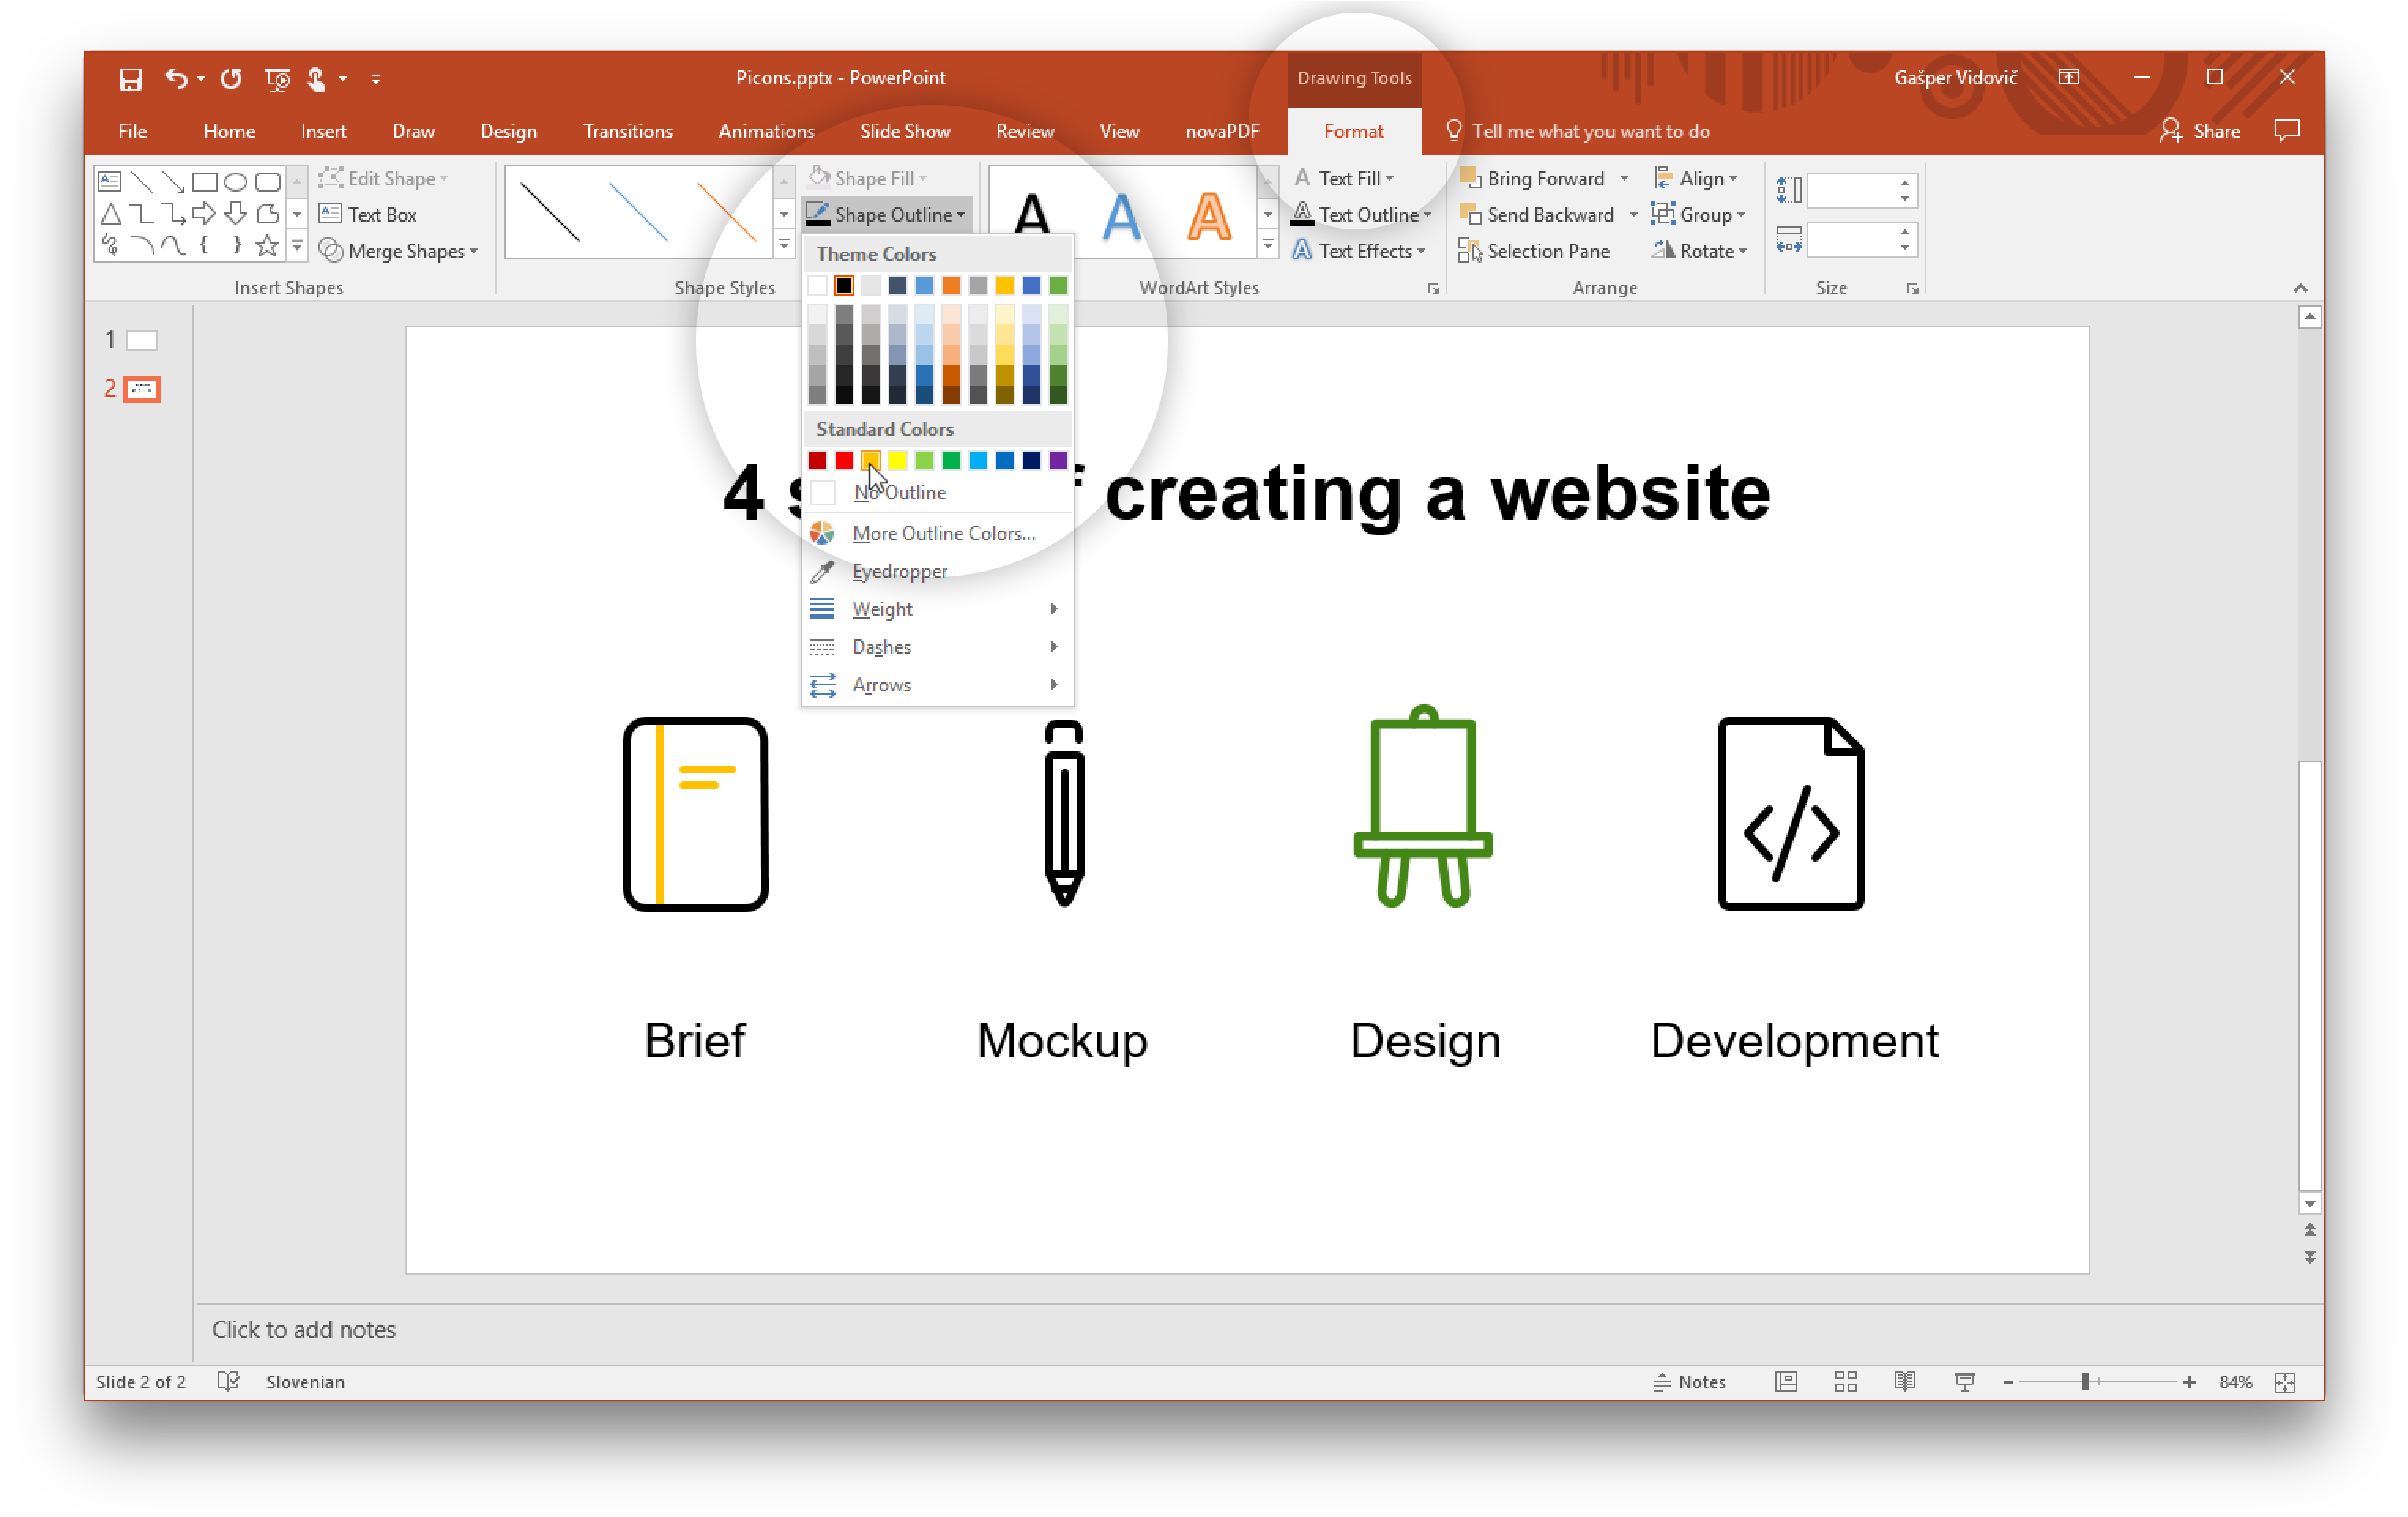Screen dimensions: 2408x1517
Task: Expand Merge Shapes dropdown
Action: coord(398,250)
